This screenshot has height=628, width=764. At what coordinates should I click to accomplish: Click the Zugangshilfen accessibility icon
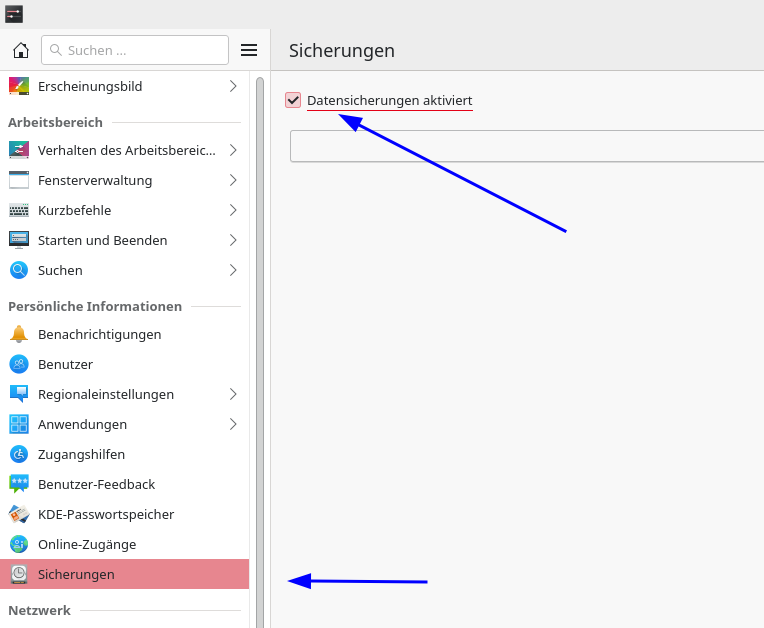pos(19,454)
